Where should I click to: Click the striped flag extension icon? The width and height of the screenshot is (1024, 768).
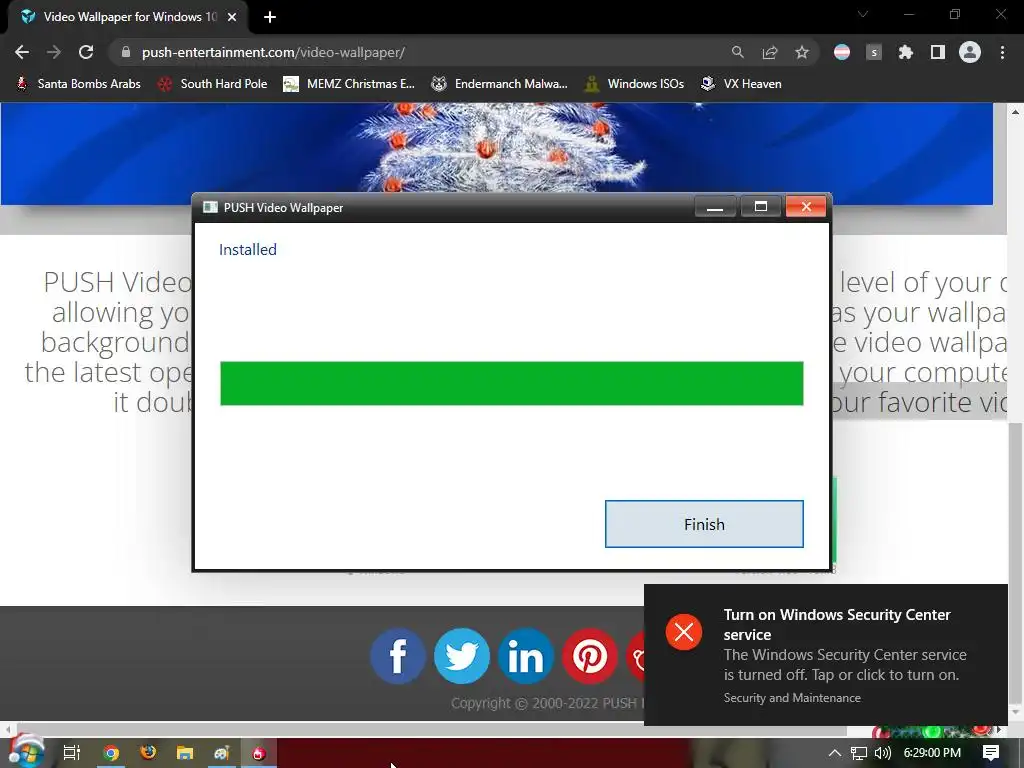[x=842, y=52]
